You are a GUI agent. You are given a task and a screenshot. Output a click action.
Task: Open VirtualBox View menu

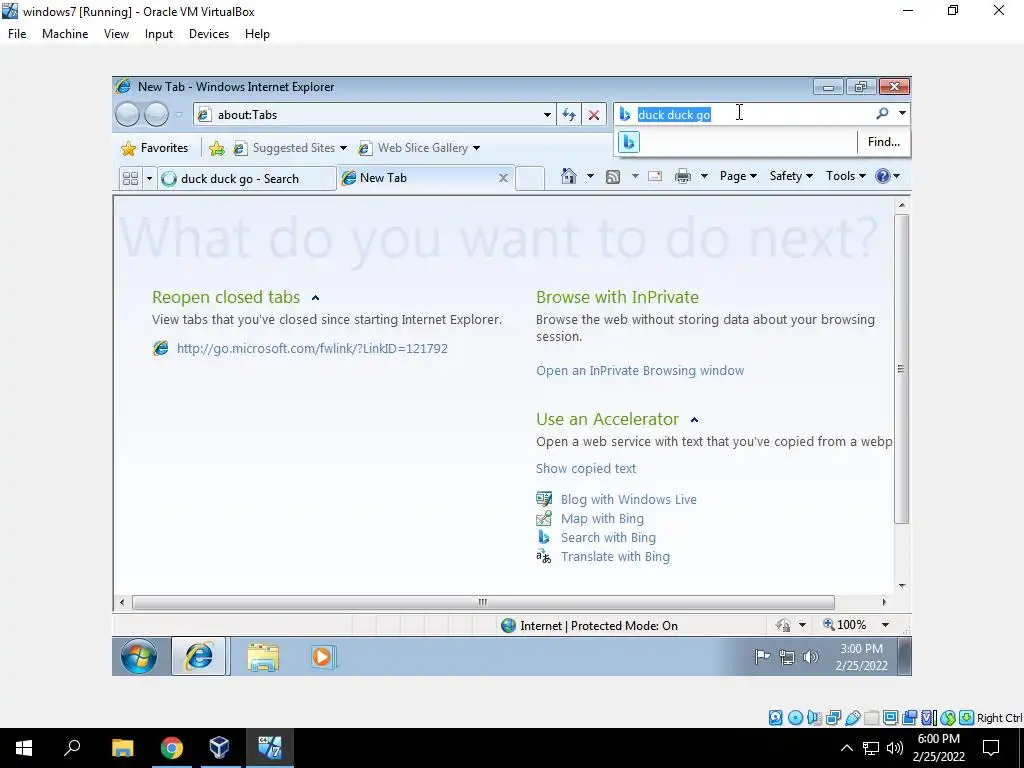click(x=116, y=34)
